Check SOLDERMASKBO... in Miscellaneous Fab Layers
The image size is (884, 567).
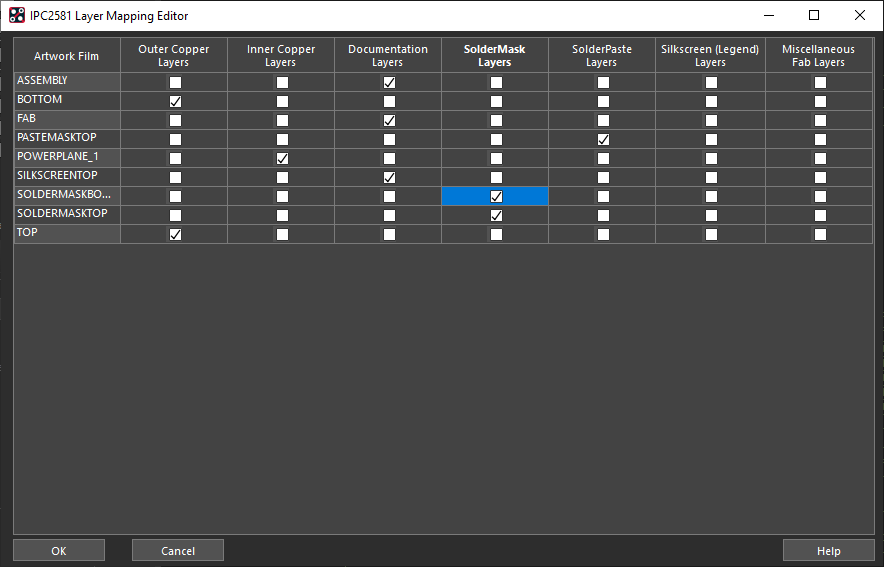click(x=820, y=196)
